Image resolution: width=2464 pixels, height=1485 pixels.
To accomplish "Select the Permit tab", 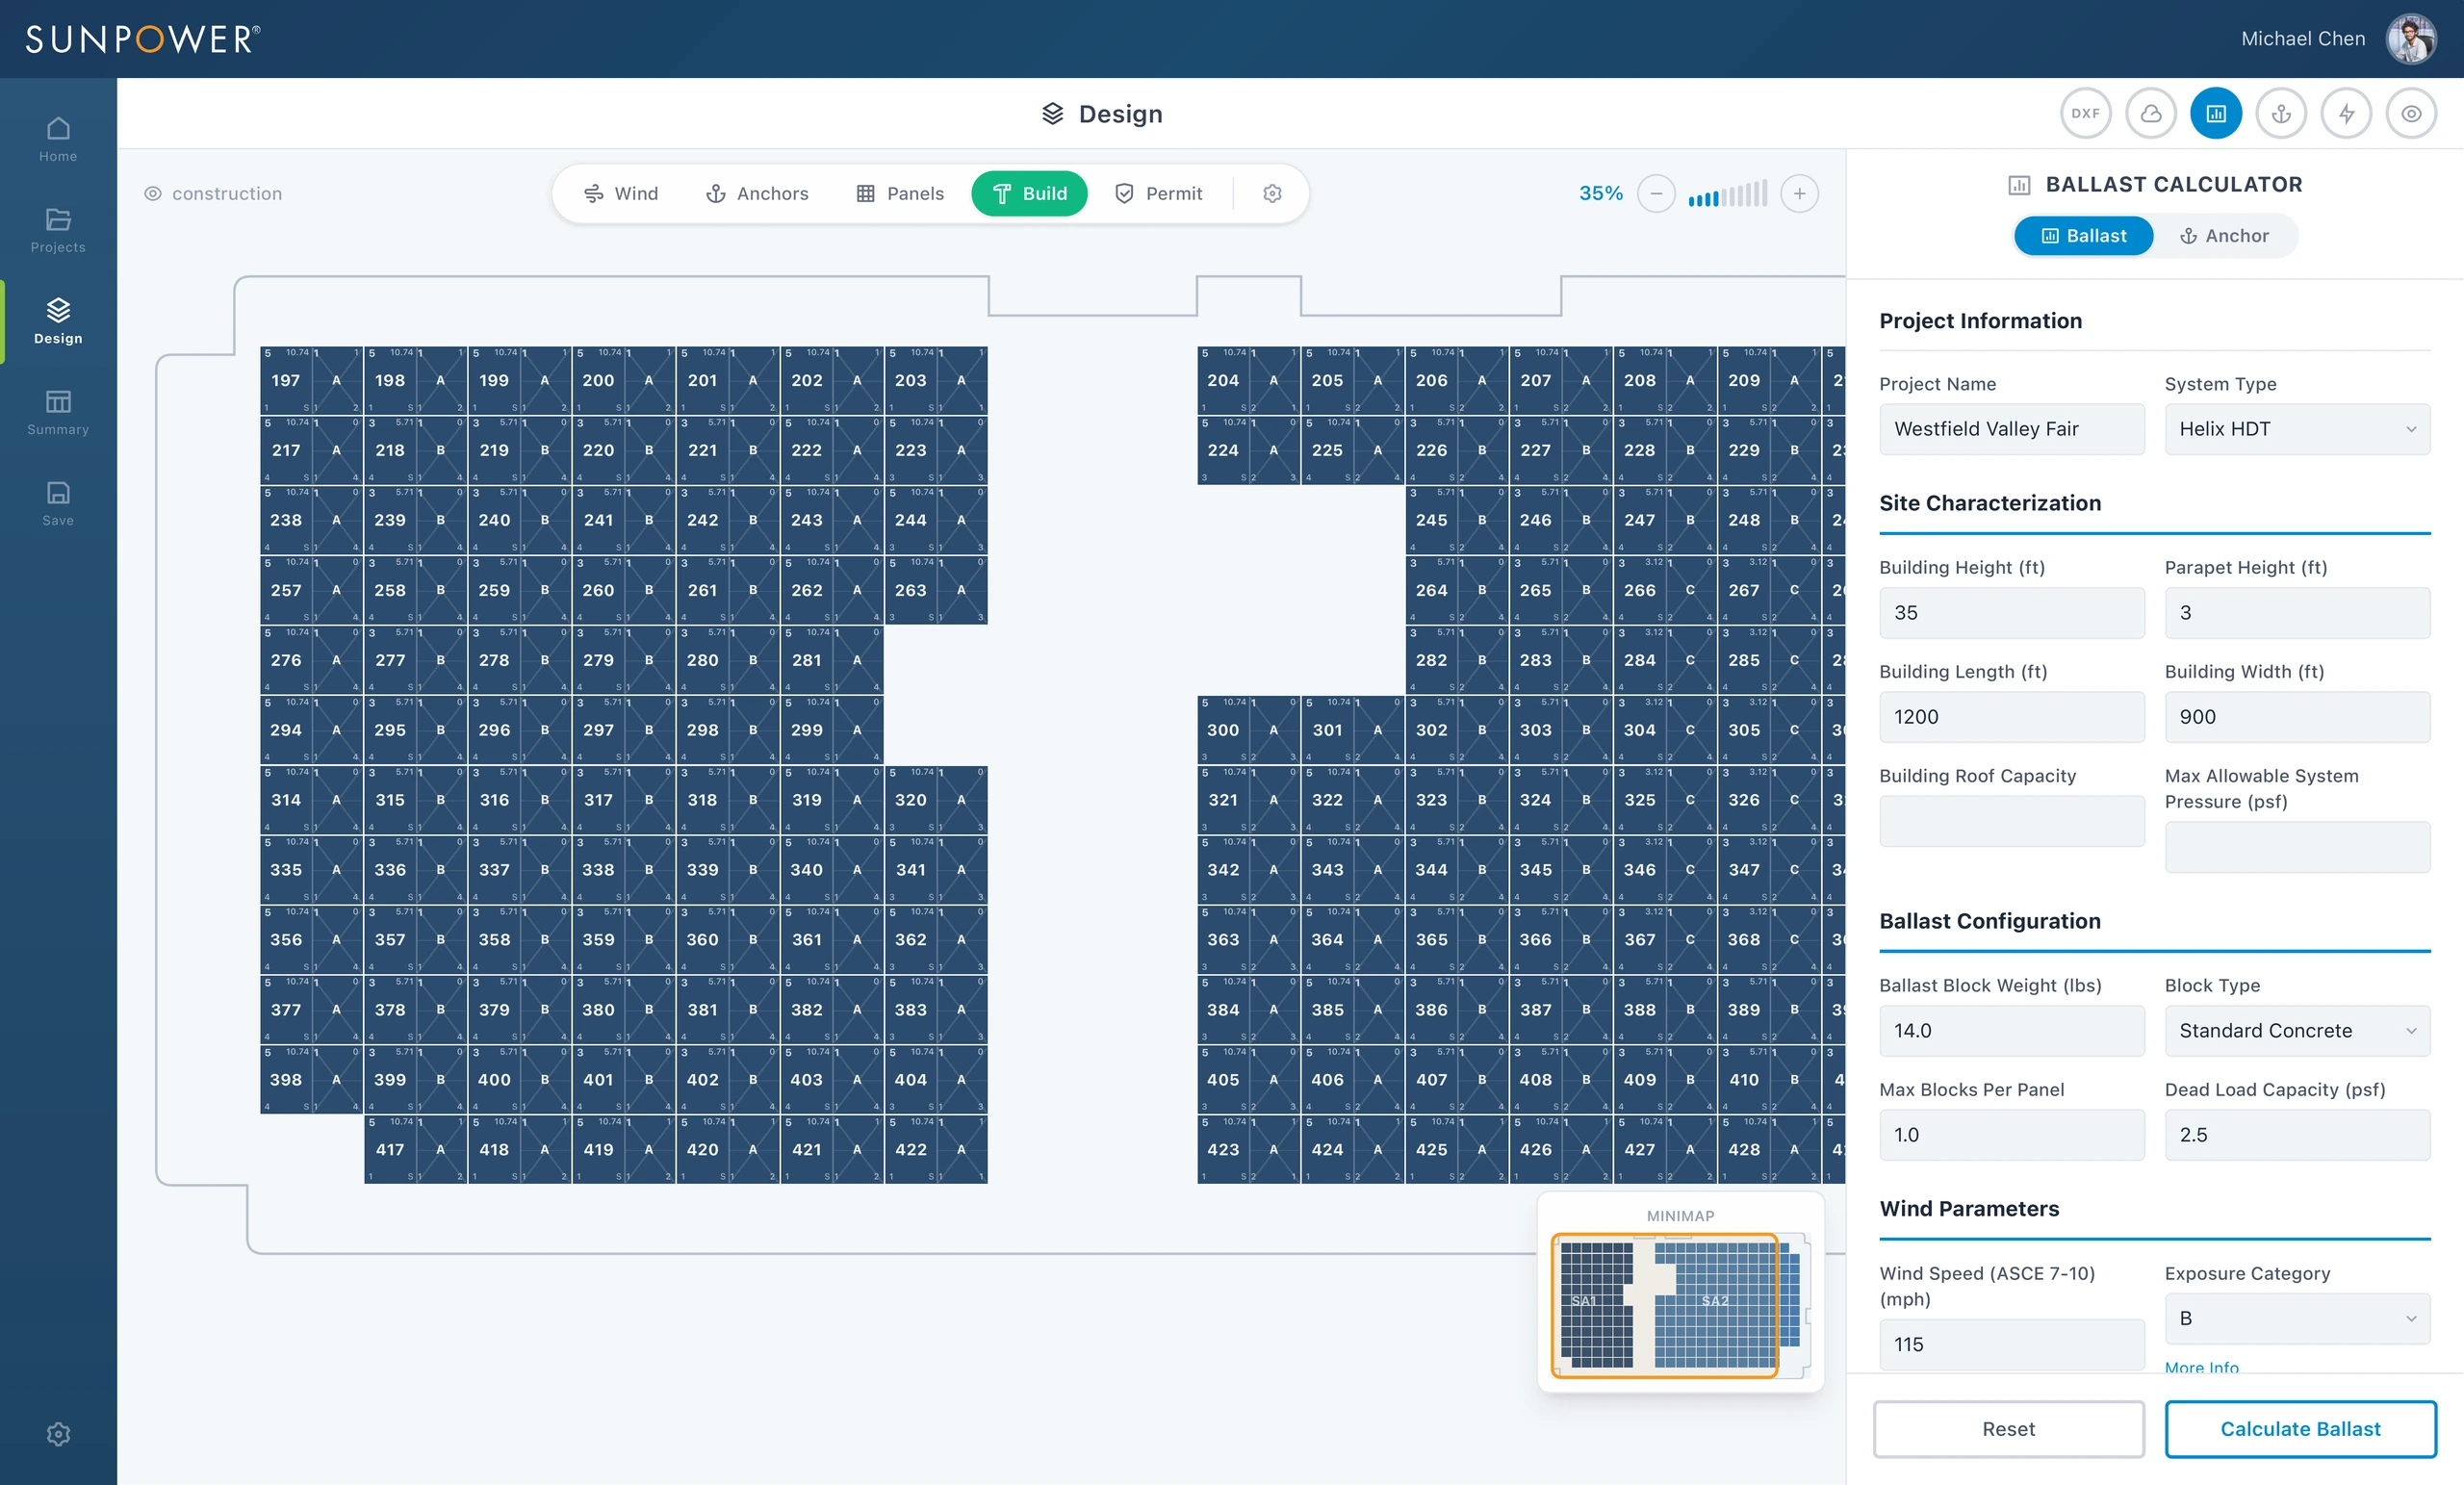I will pos(1159,194).
